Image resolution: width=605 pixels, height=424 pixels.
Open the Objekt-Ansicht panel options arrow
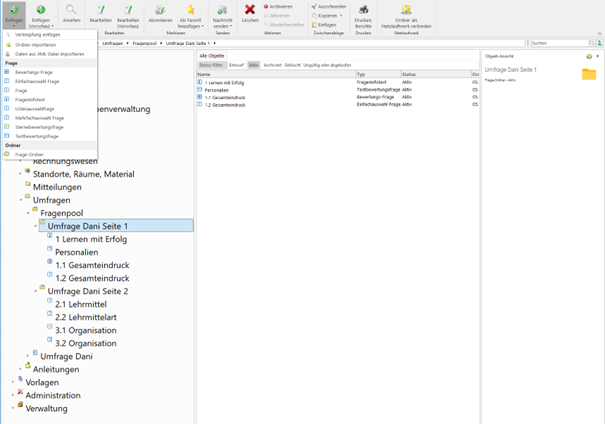tap(597, 56)
